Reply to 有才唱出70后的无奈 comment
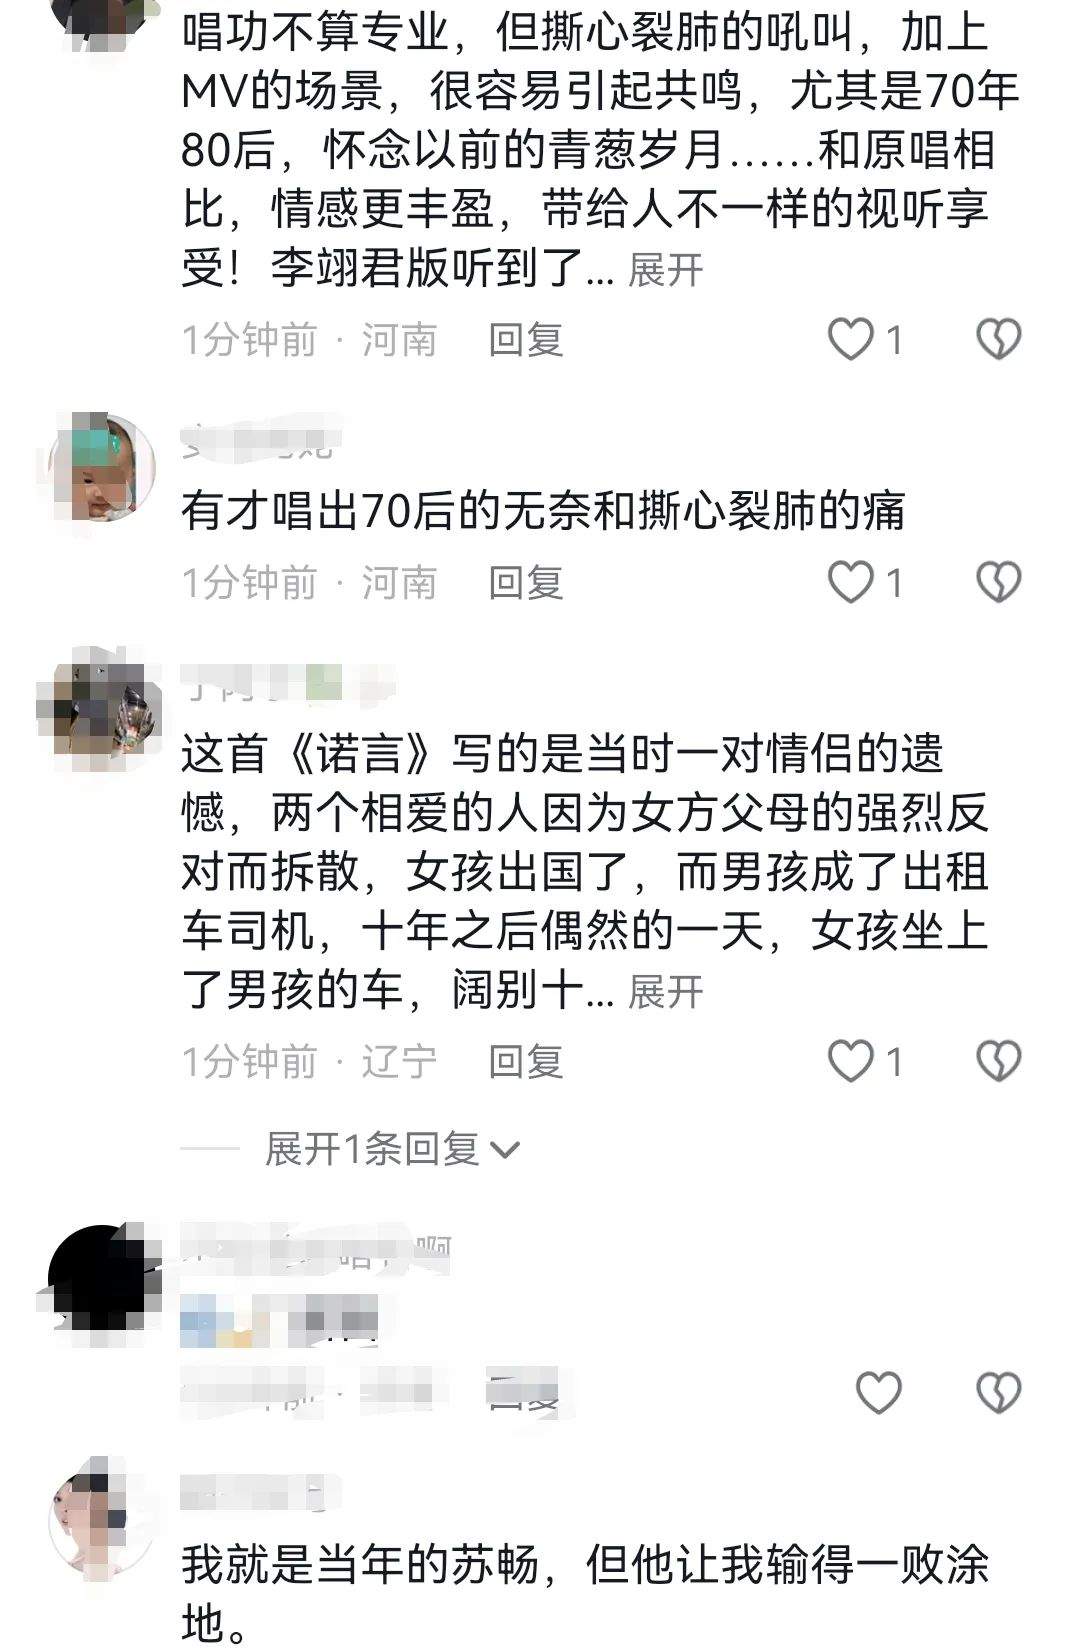 [526, 582]
